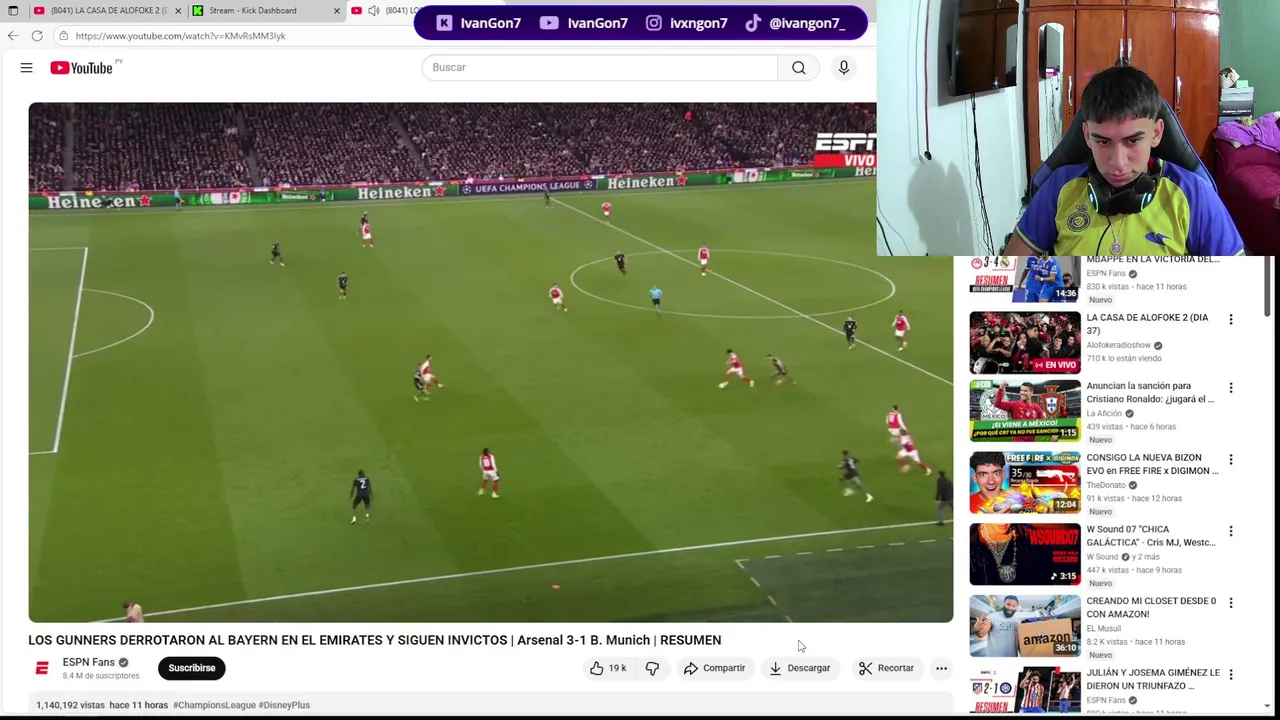Open EL Musull channel name
Image resolution: width=1280 pixels, height=720 pixels.
pos(1104,628)
